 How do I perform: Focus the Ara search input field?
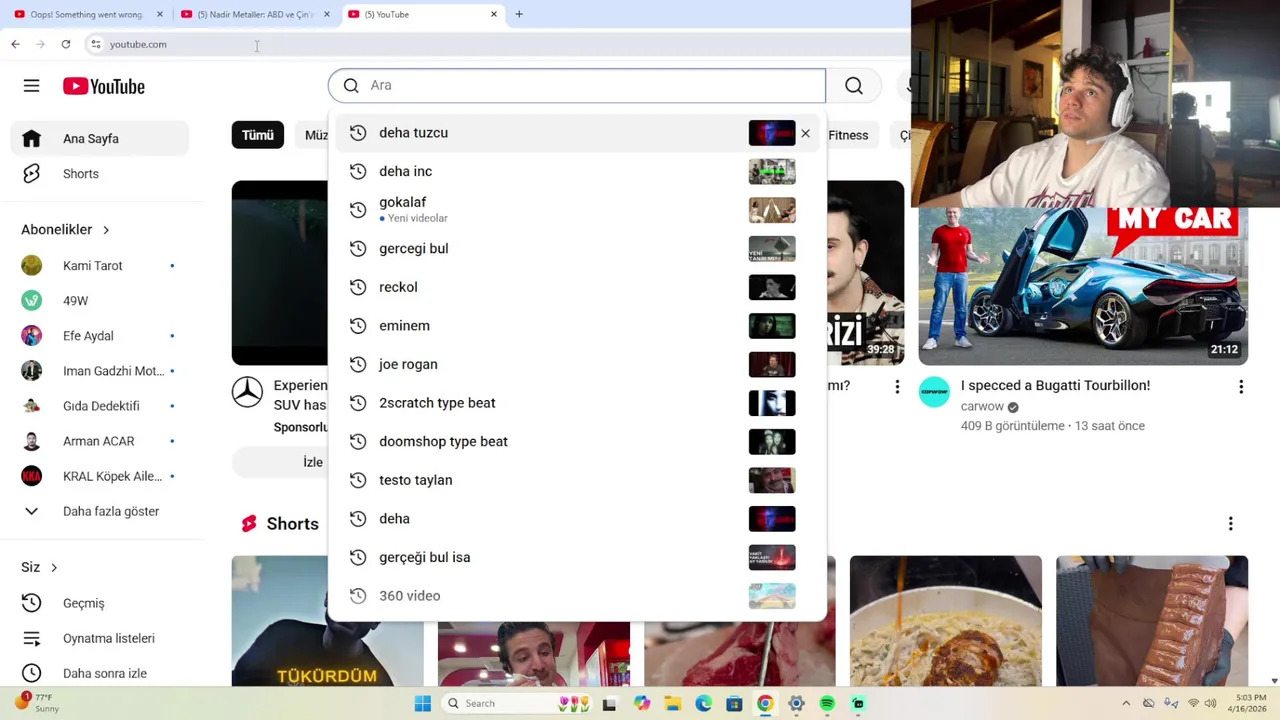pyautogui.click(x=577, y=86)
